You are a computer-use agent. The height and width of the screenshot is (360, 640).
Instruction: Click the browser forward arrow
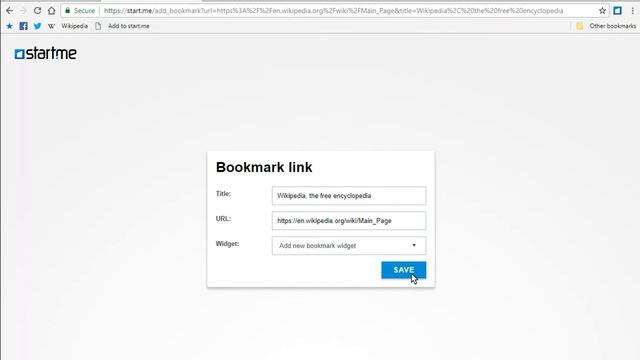pyautogui.click(x=23, y=11)
